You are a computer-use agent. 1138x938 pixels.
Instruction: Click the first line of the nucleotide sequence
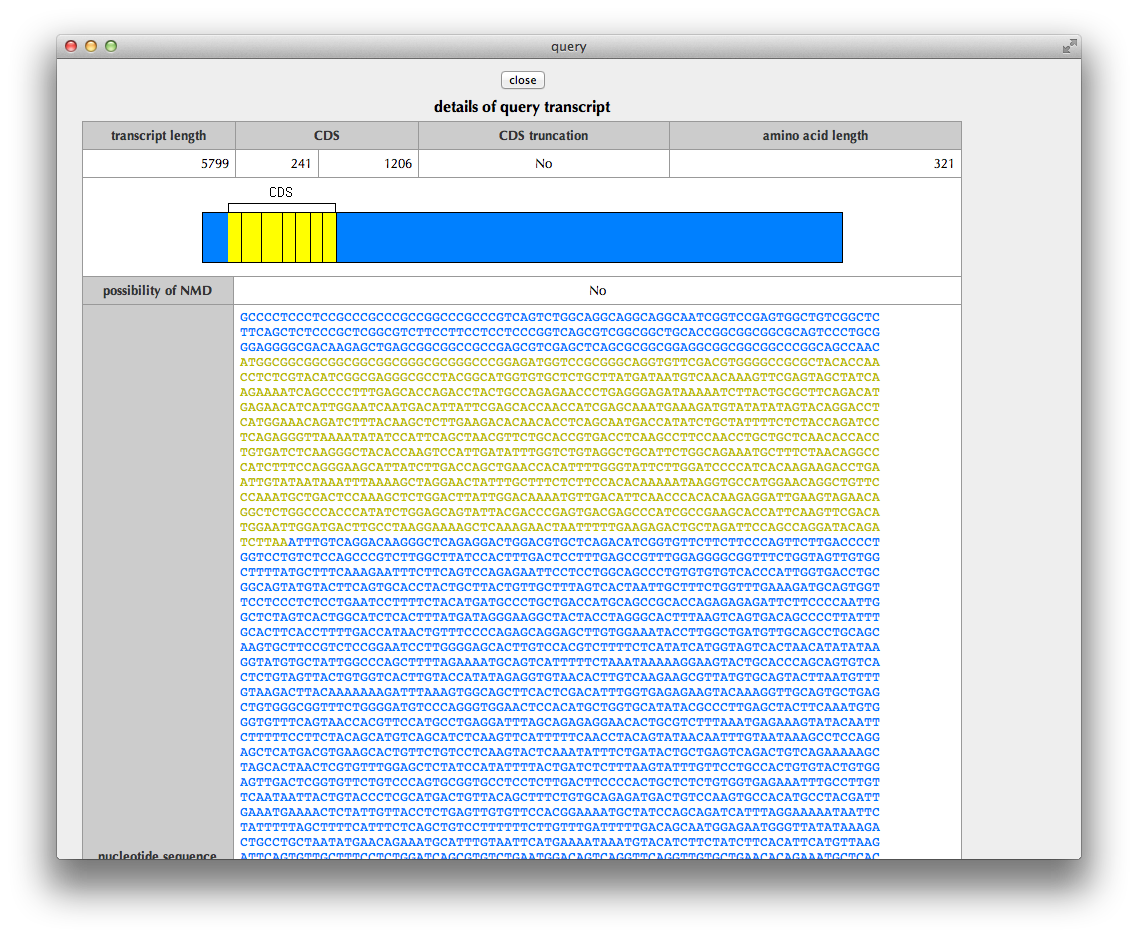coord(560,318)
